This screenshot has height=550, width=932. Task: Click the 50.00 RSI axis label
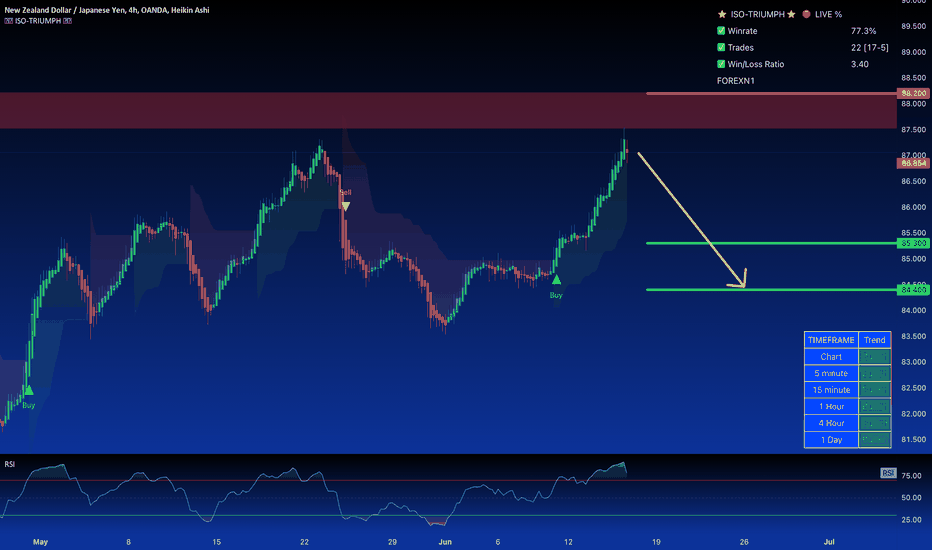(x=911, y=498)
